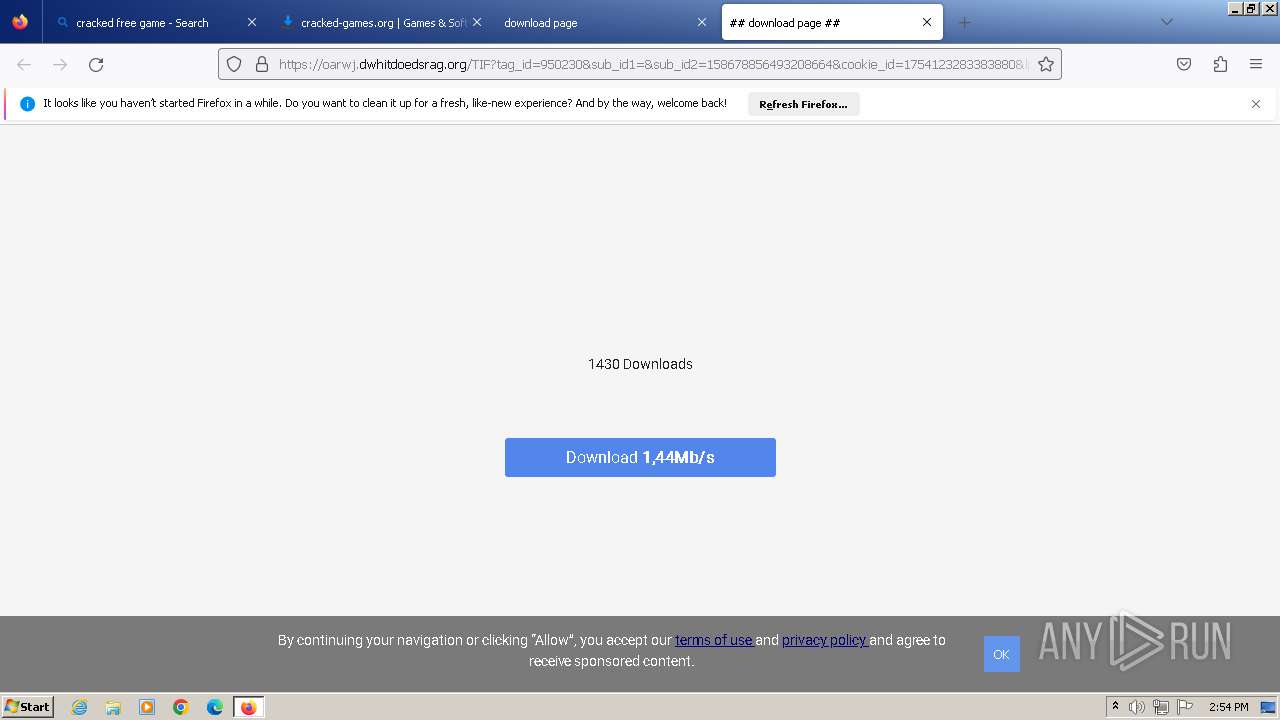Click the Download 1,44Mb/s button
The image size is (1280, 720).
pos(640,457)
